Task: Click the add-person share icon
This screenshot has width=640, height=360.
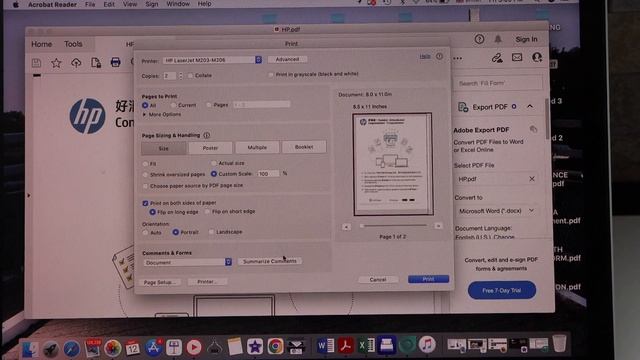Action: (537, 58)
